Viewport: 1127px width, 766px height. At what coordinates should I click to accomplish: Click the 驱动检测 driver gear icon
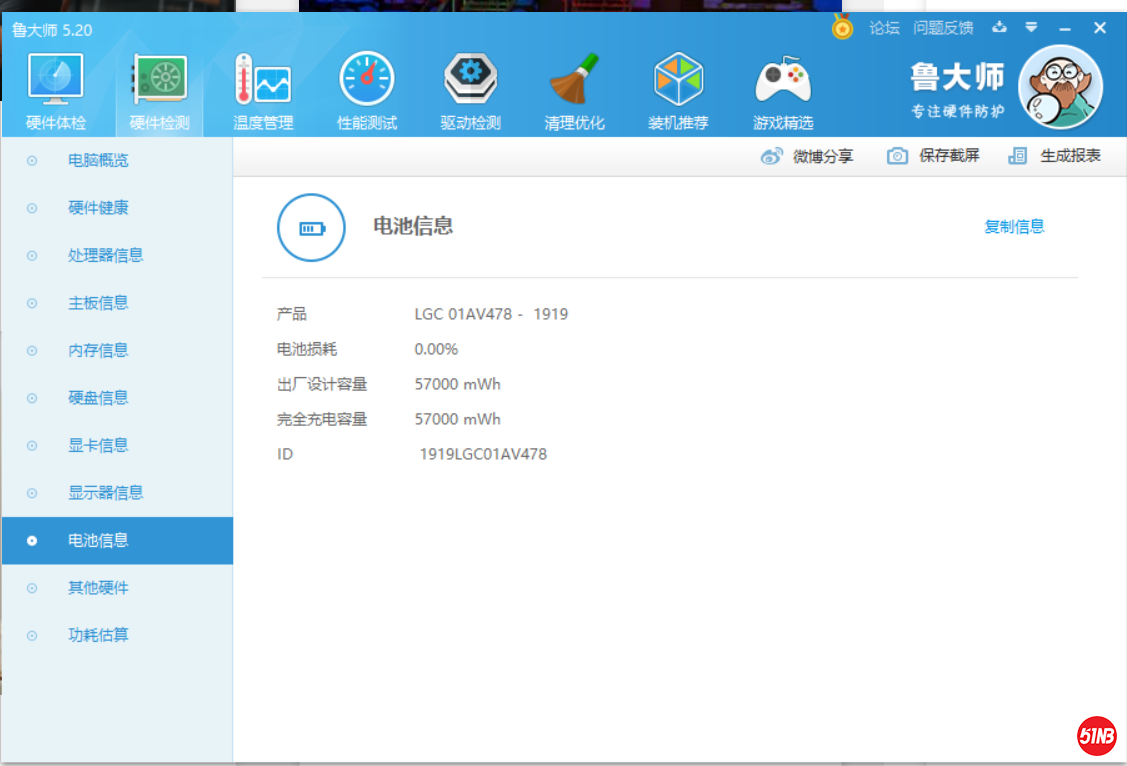tap(470, 82)
